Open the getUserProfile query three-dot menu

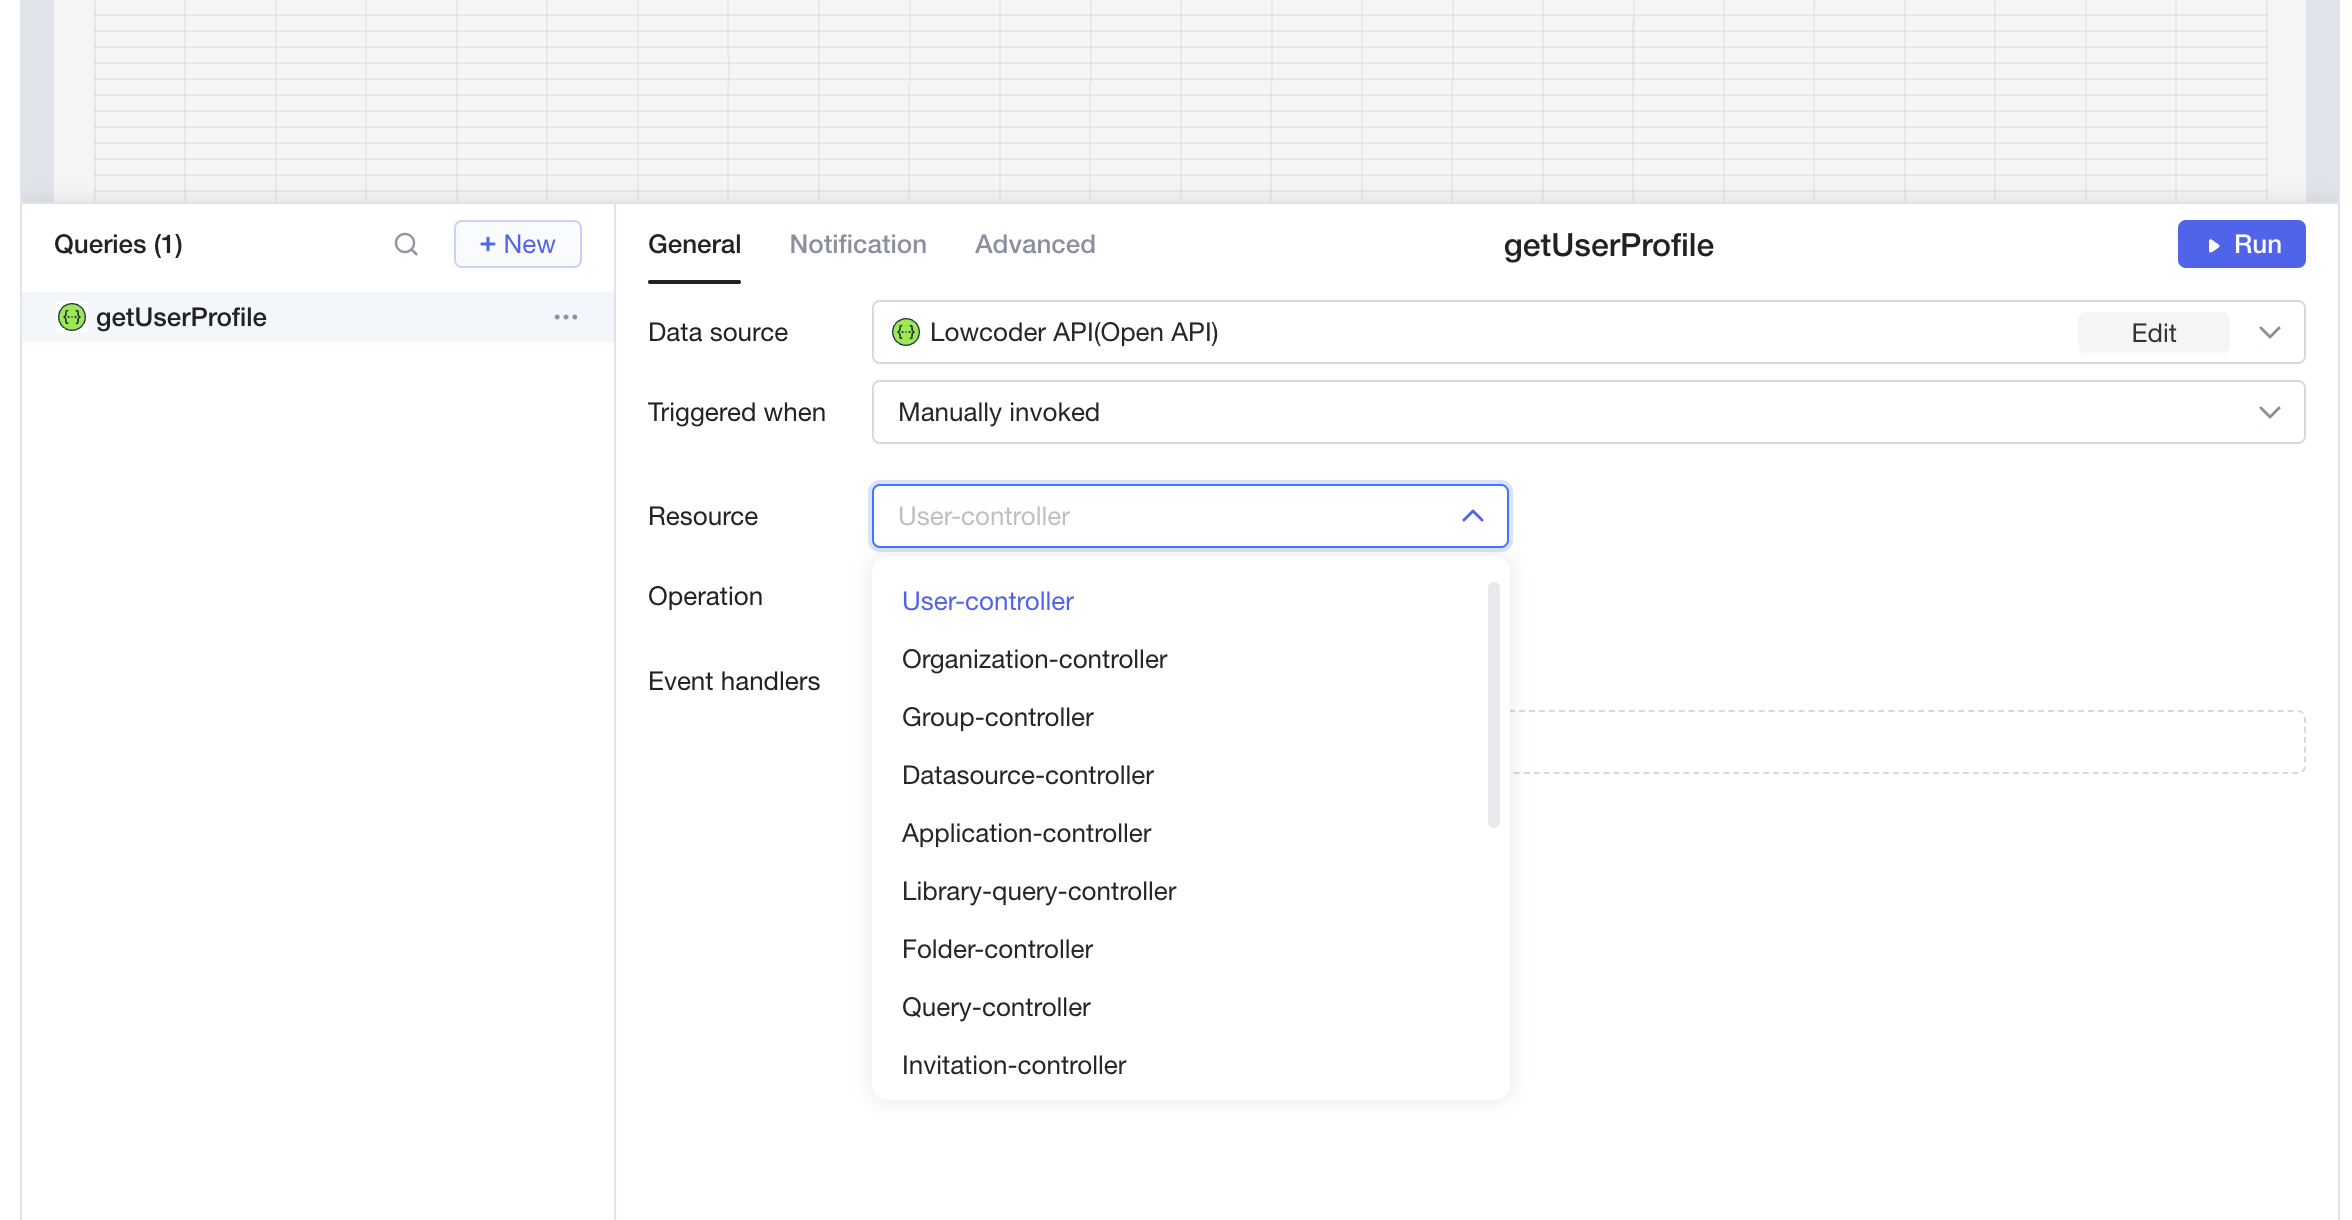565,317
